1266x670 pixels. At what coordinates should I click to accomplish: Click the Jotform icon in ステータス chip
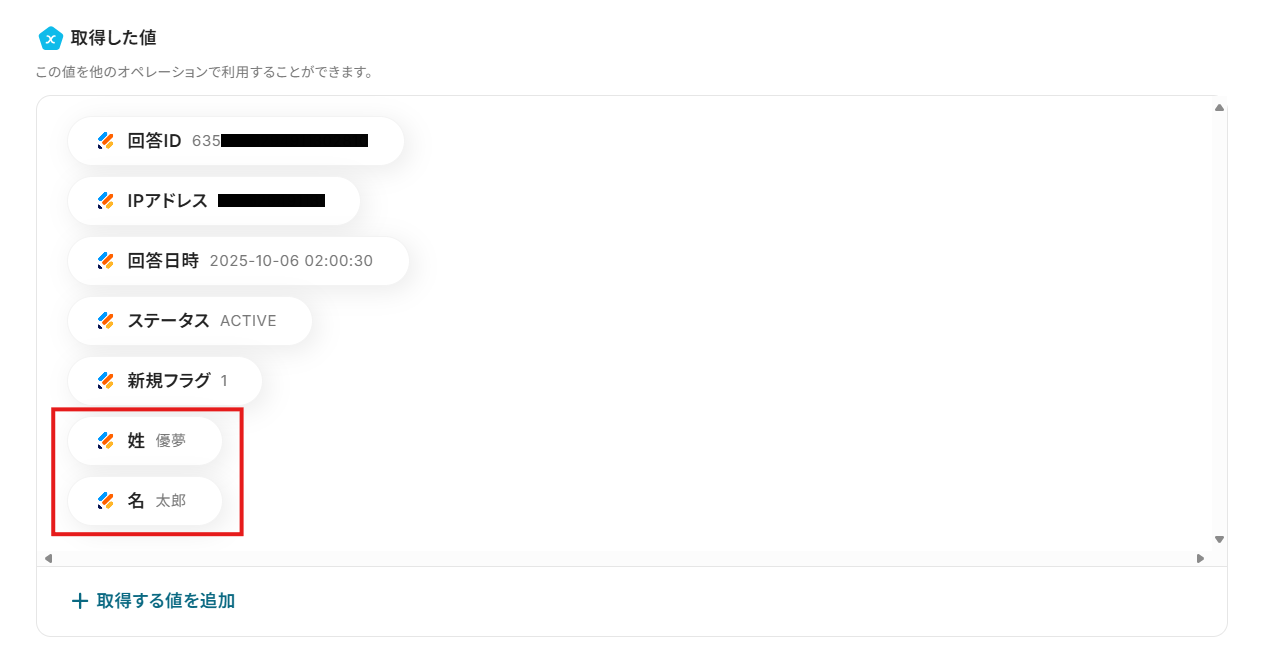point(106,321)
